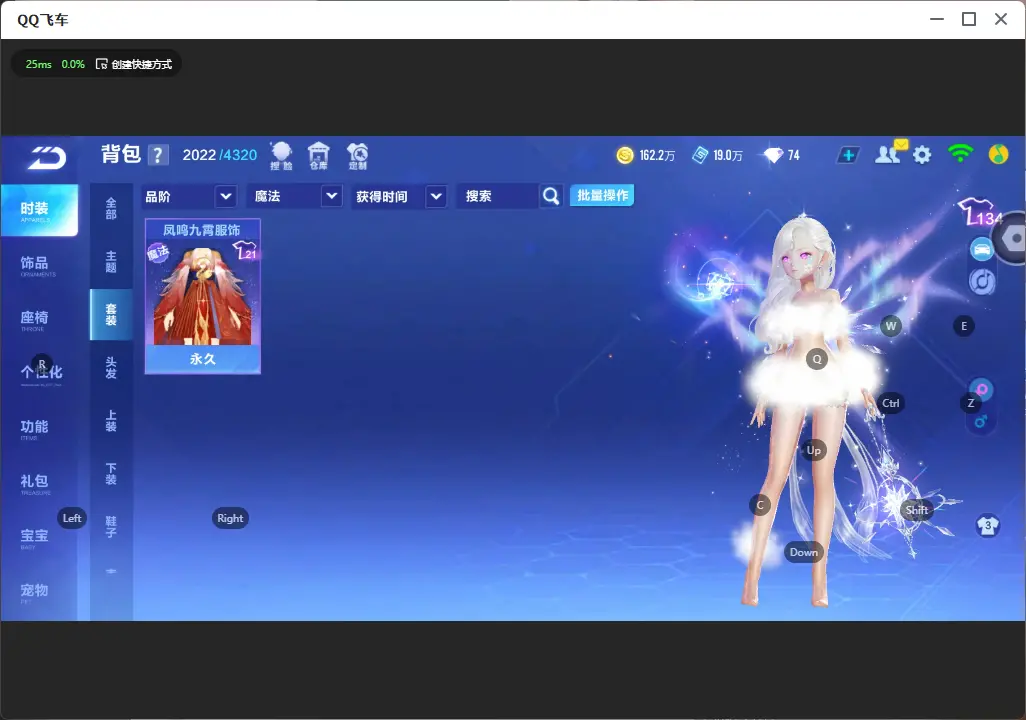Viewport: 1026px width, 720px height.
Task: Click the shirt icon with number 3
Action: tap(987, 526)
